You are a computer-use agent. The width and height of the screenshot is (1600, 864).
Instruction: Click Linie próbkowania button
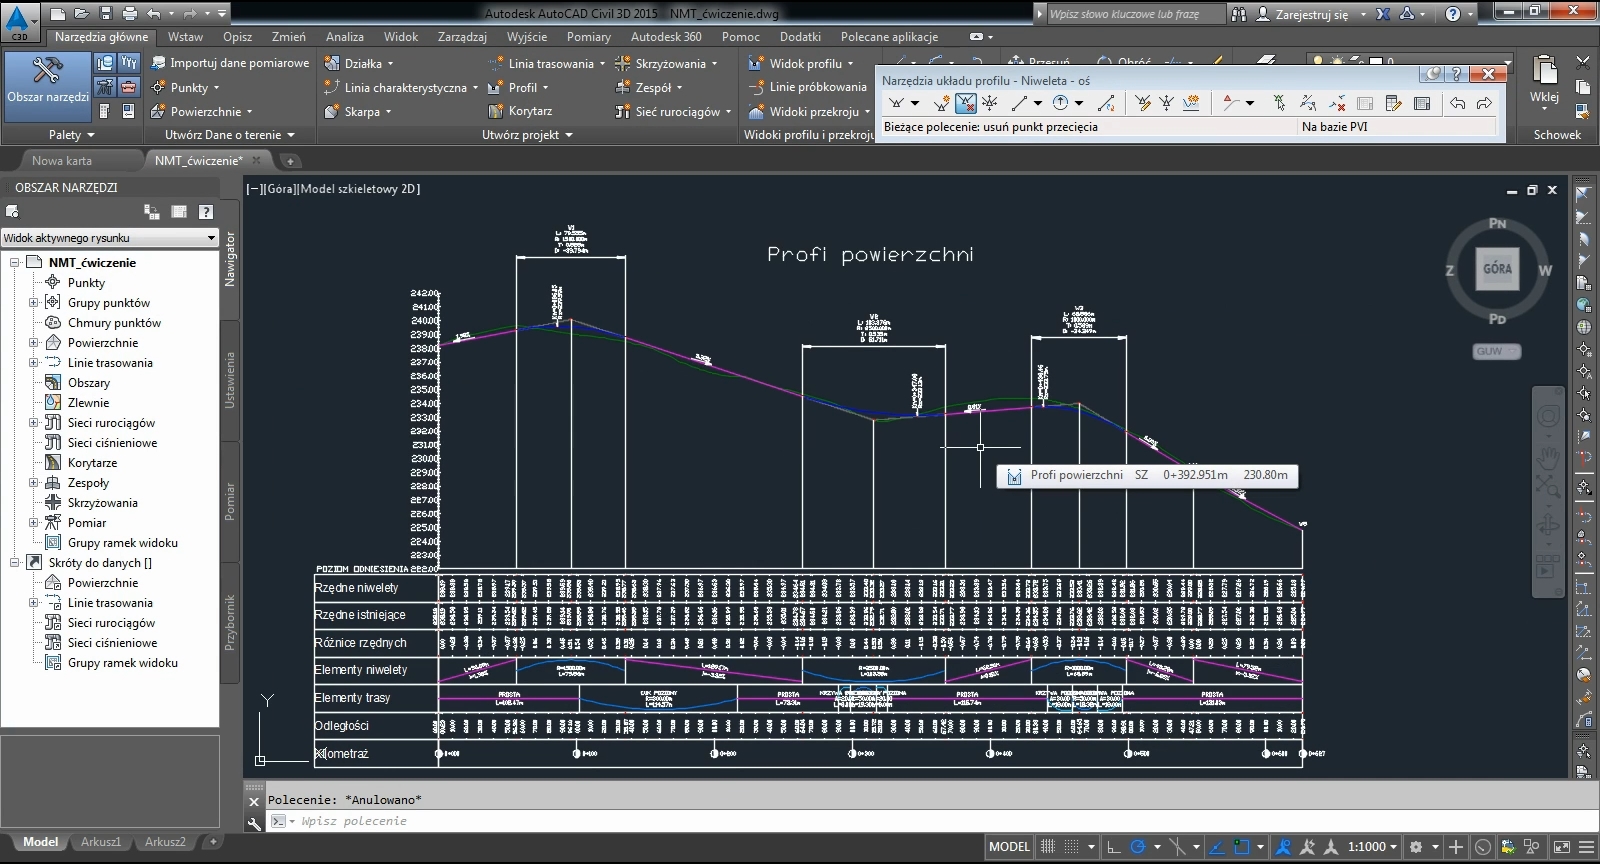tap(808, 87)
